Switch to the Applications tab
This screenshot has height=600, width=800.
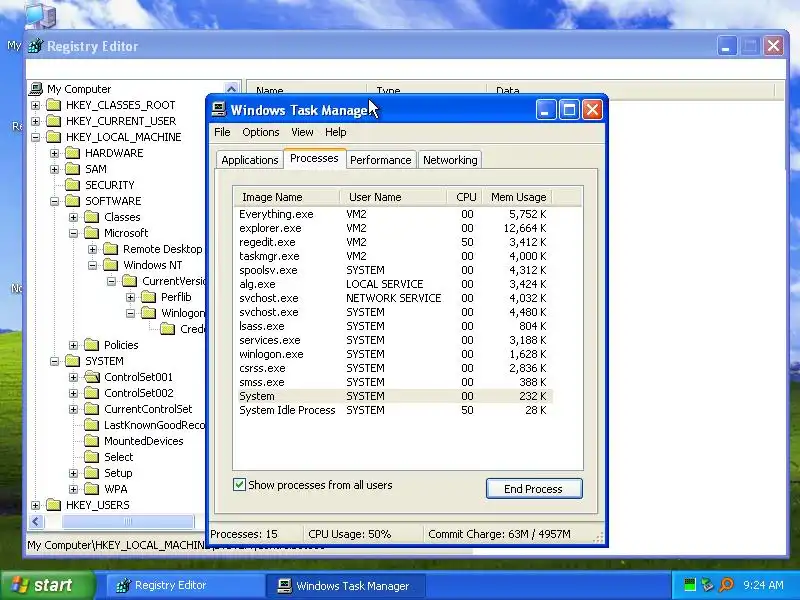249,160
